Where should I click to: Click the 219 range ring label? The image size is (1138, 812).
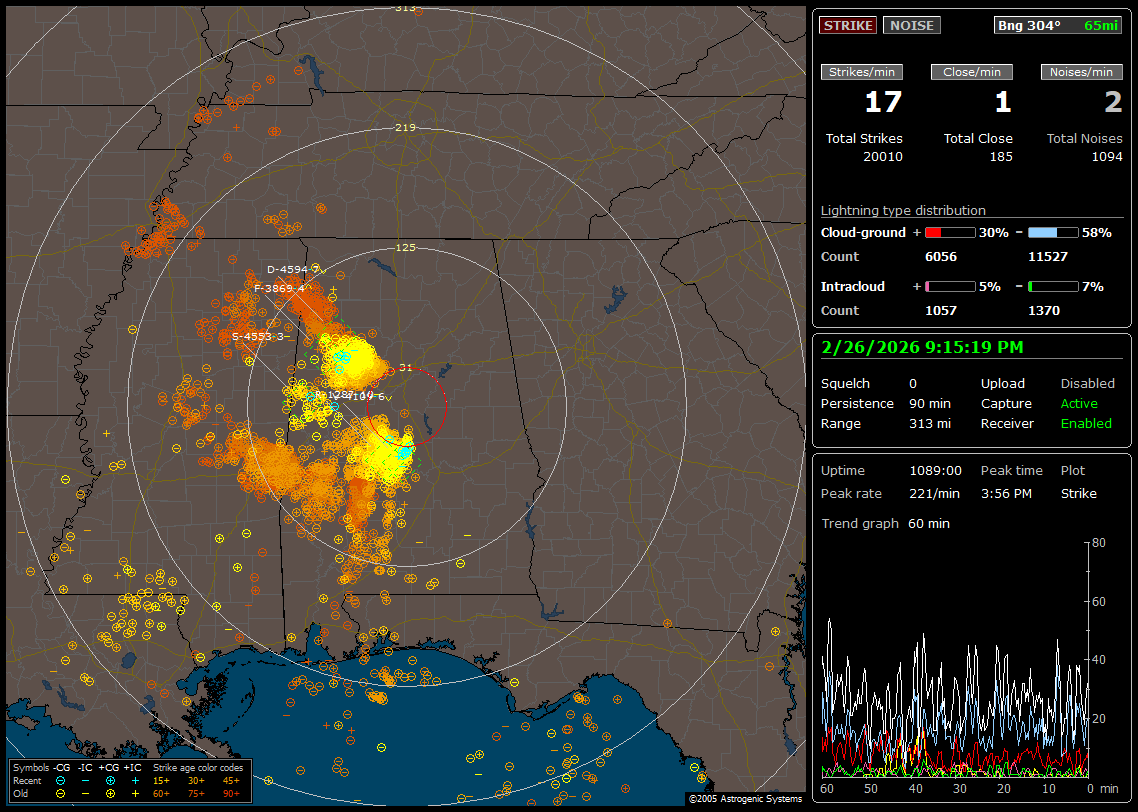(x=405, y=128)
